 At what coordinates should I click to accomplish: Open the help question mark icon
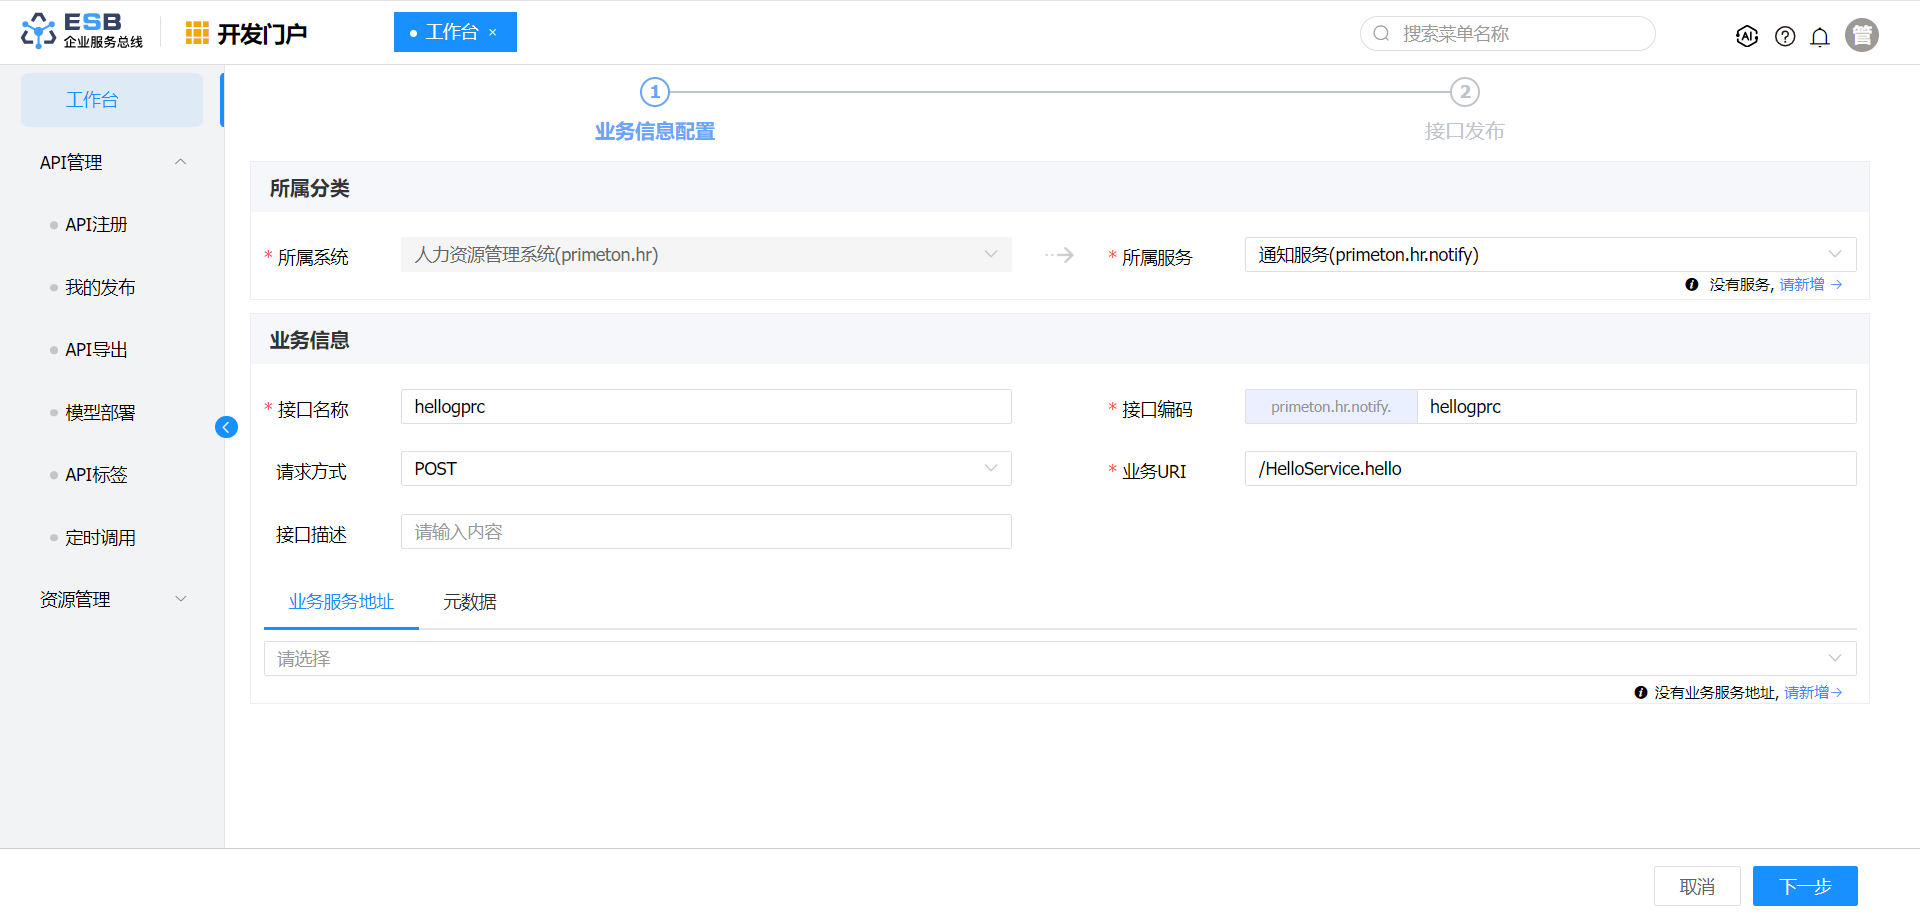point(1785,36)
